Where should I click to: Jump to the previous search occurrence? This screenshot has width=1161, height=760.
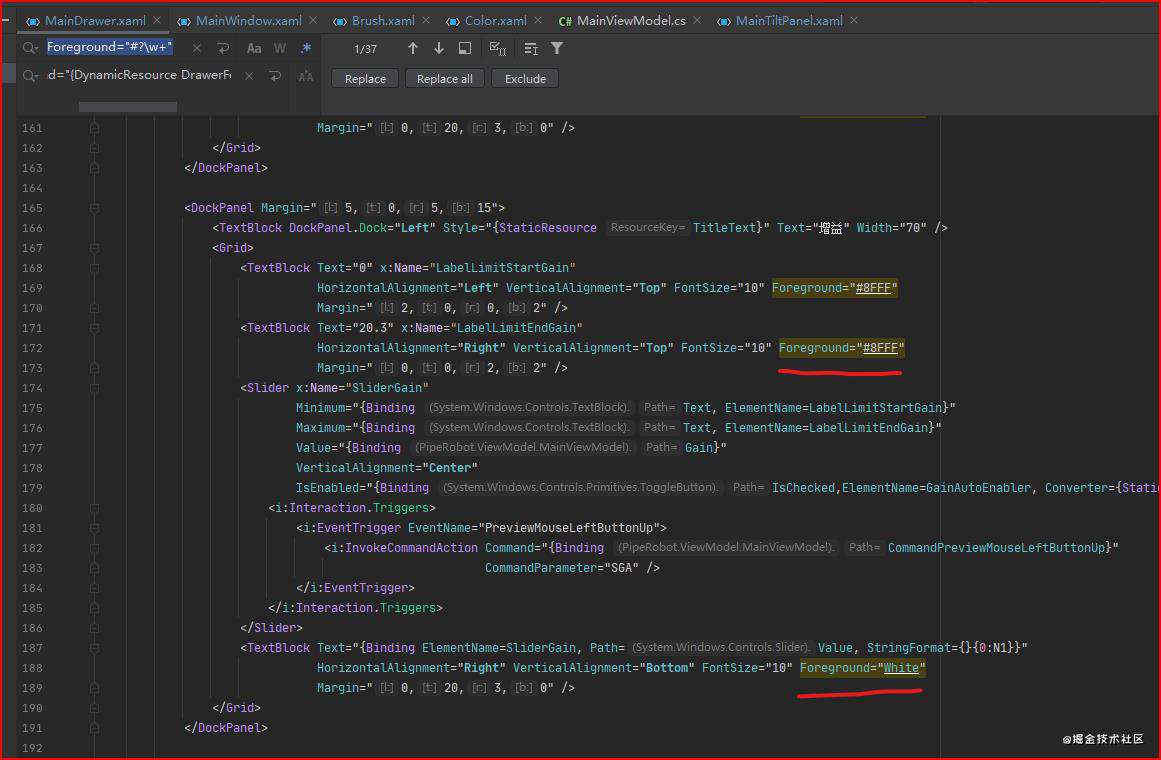[412, 48]
